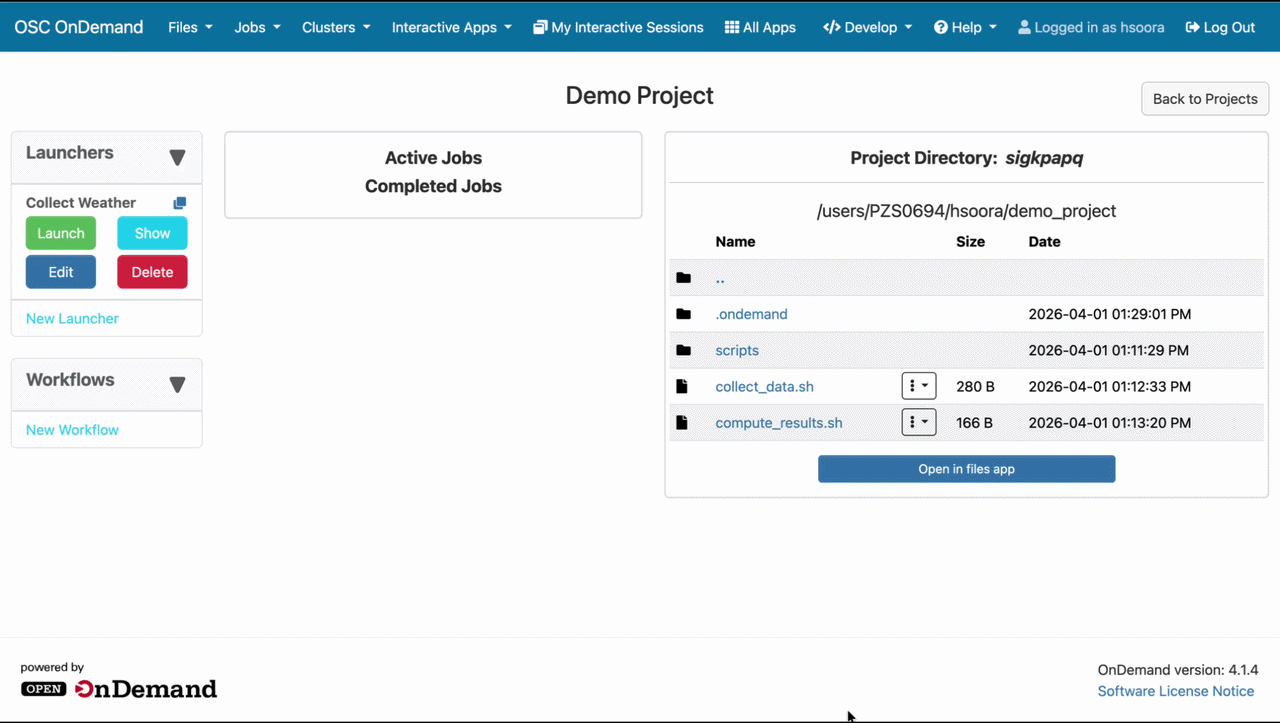Open the kebab menu for compute_results.sh
1280x723 pixels.
coord(918,422)
